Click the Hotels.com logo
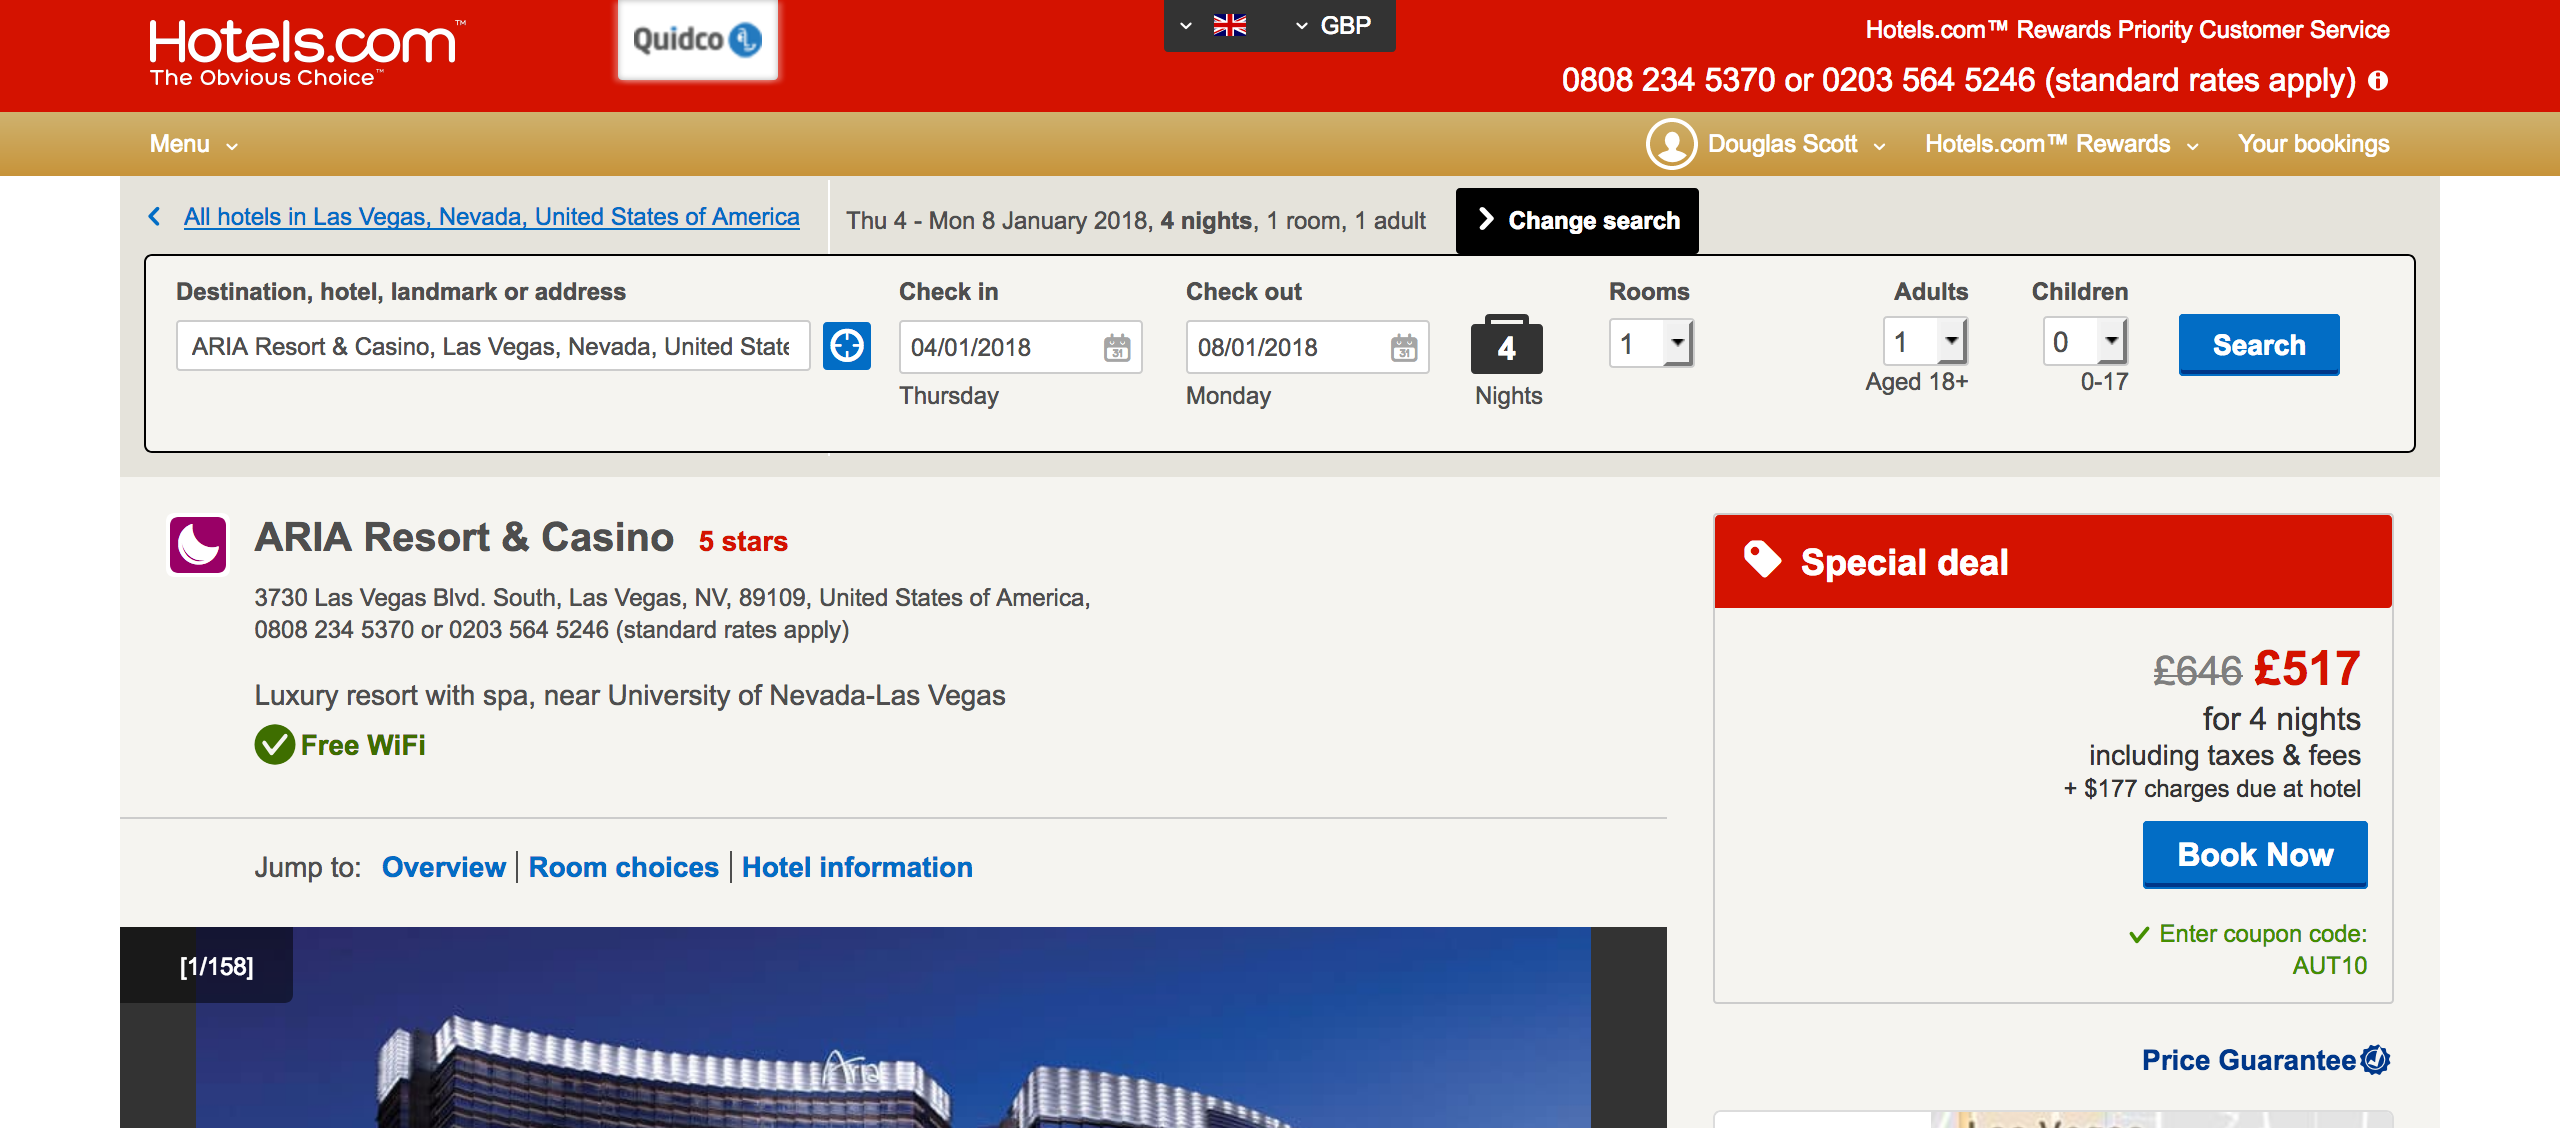This screenshot has height=1128, width=2560. 306,53
